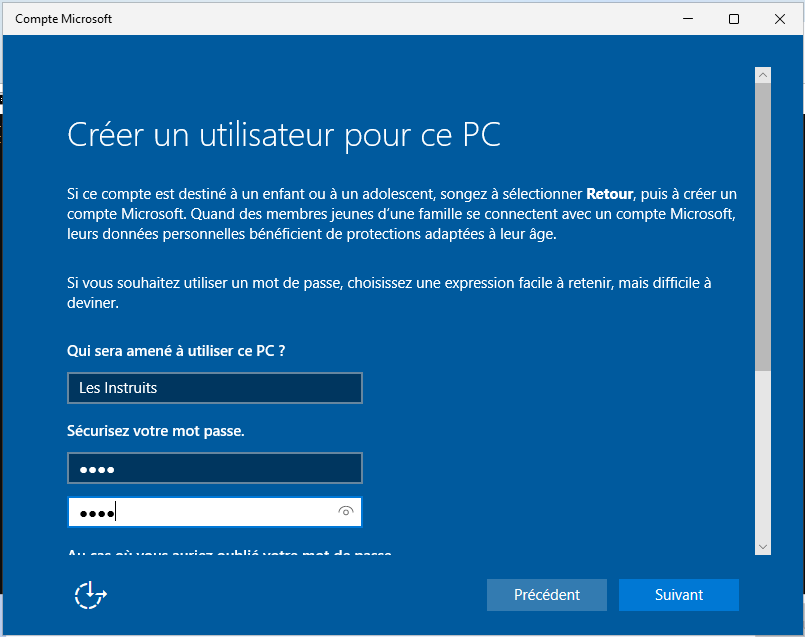Click the vertical scrollbar thumb
This screenshot has width=805, height=637.
(x=763, y=225)
